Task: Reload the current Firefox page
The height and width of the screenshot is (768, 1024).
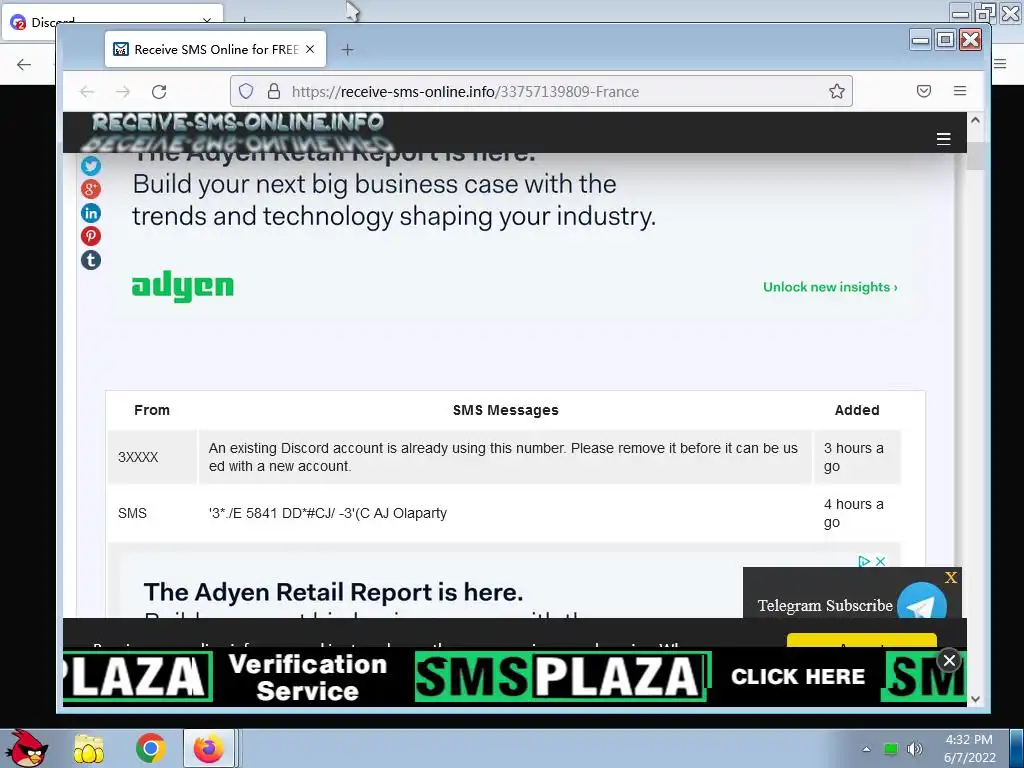Action: 159,91
